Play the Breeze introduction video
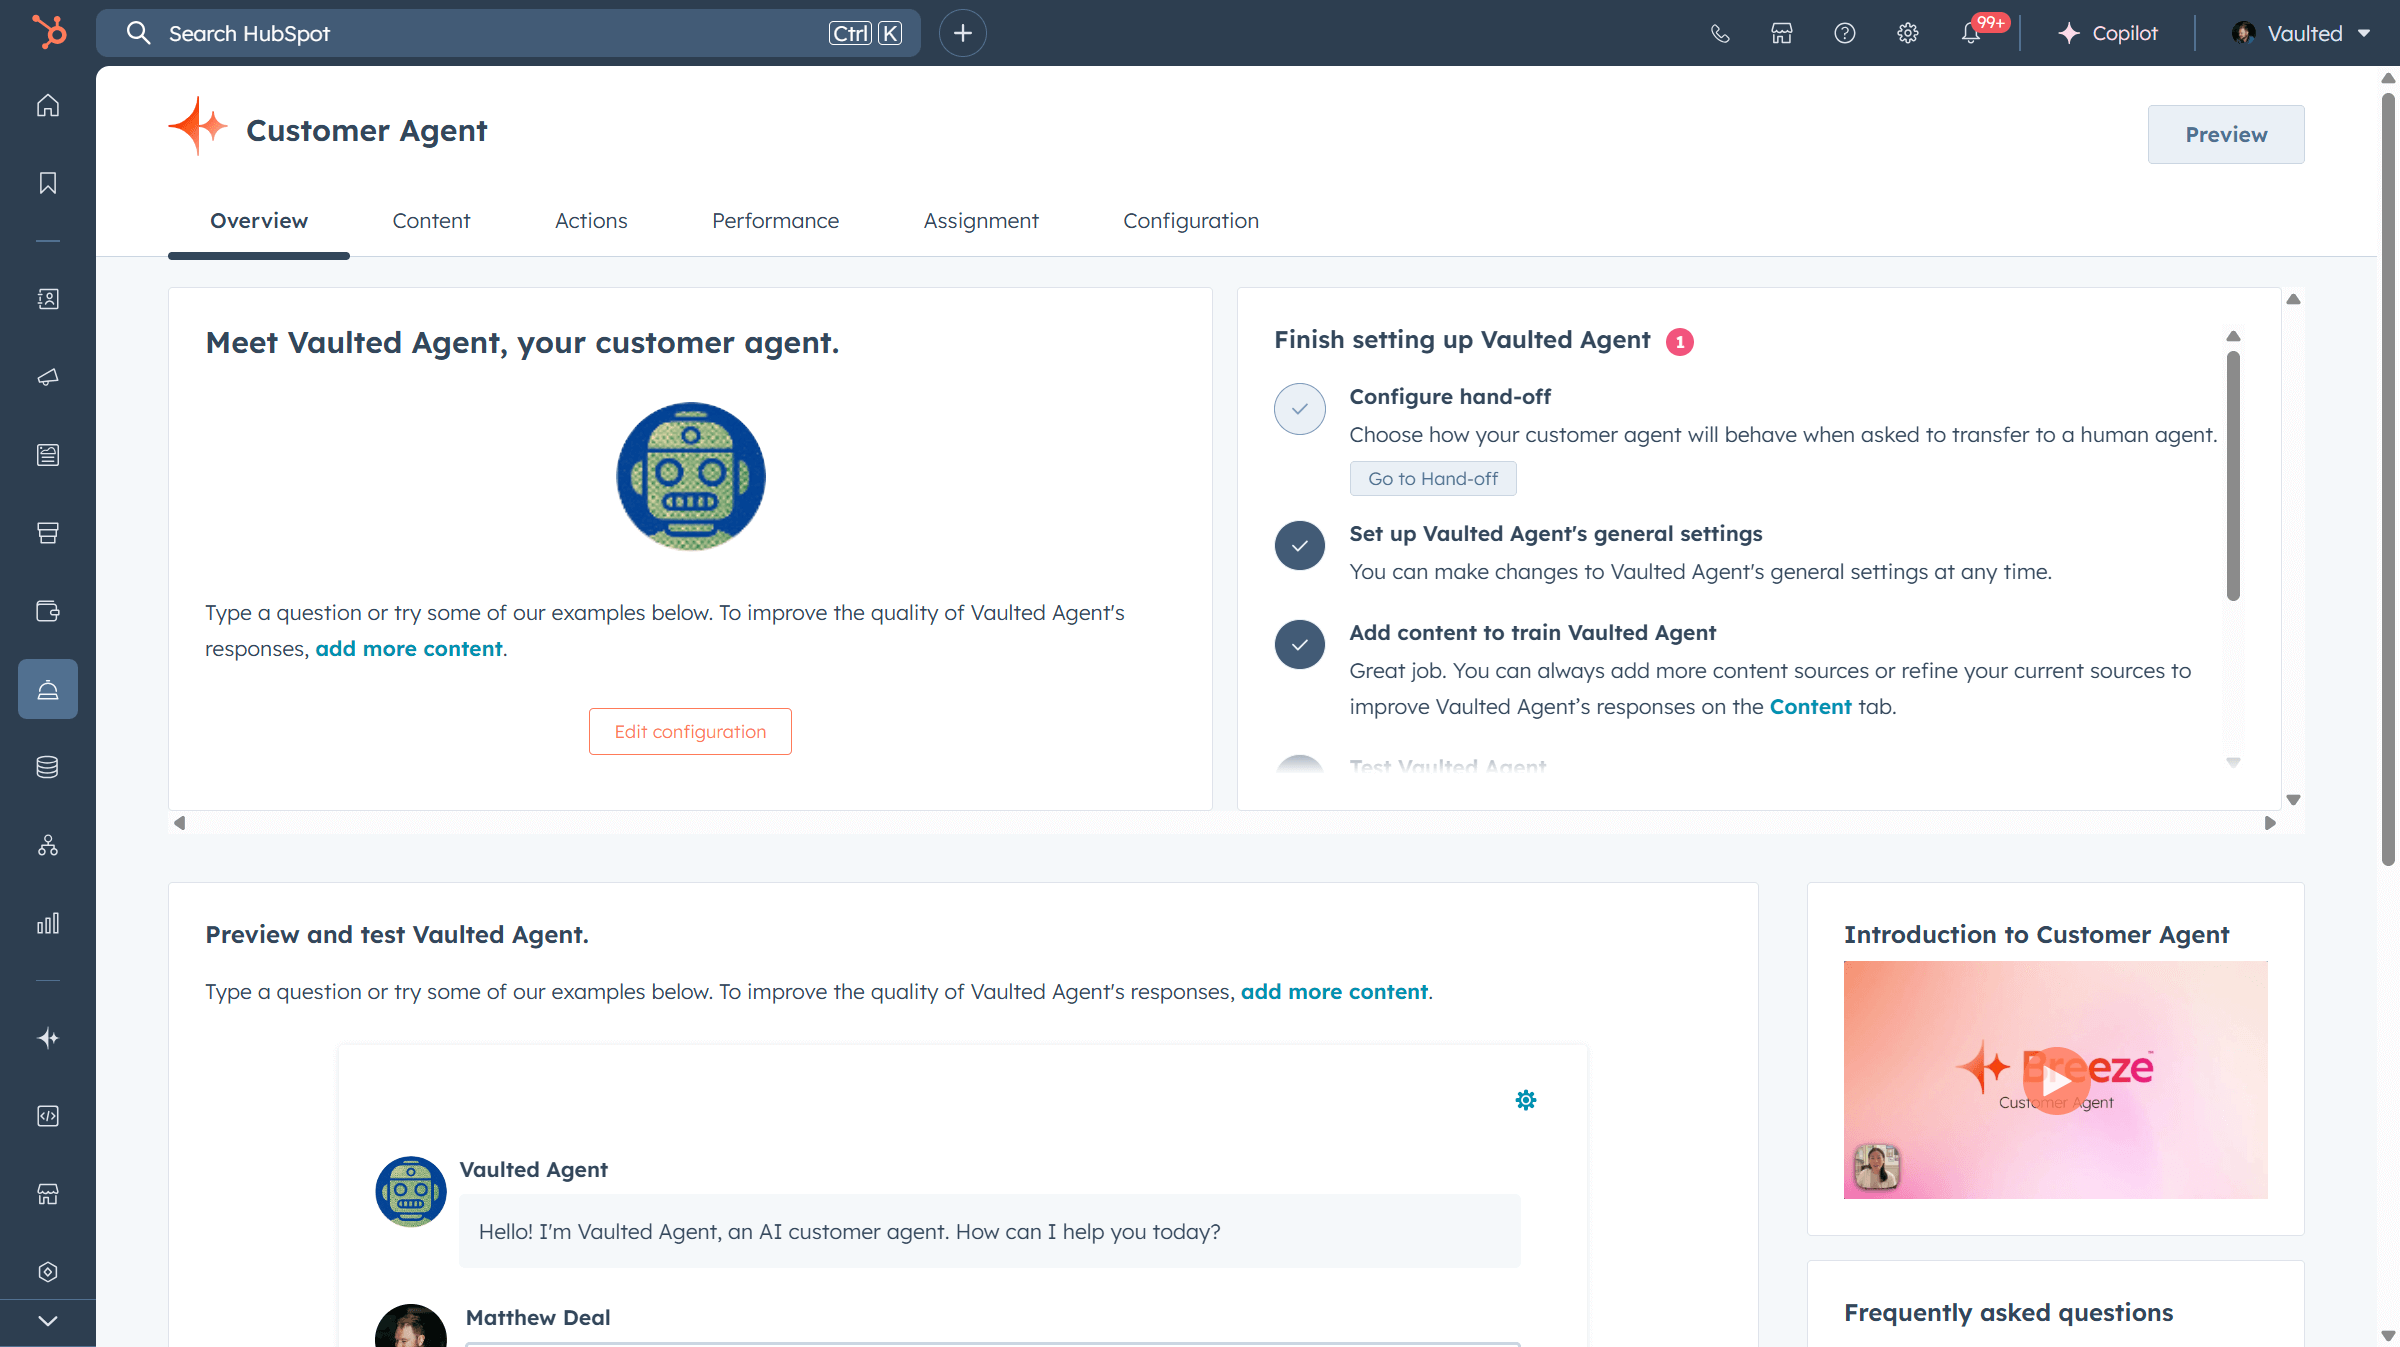This screenshot has width=2400, height=1347. click(2056, 1080)
